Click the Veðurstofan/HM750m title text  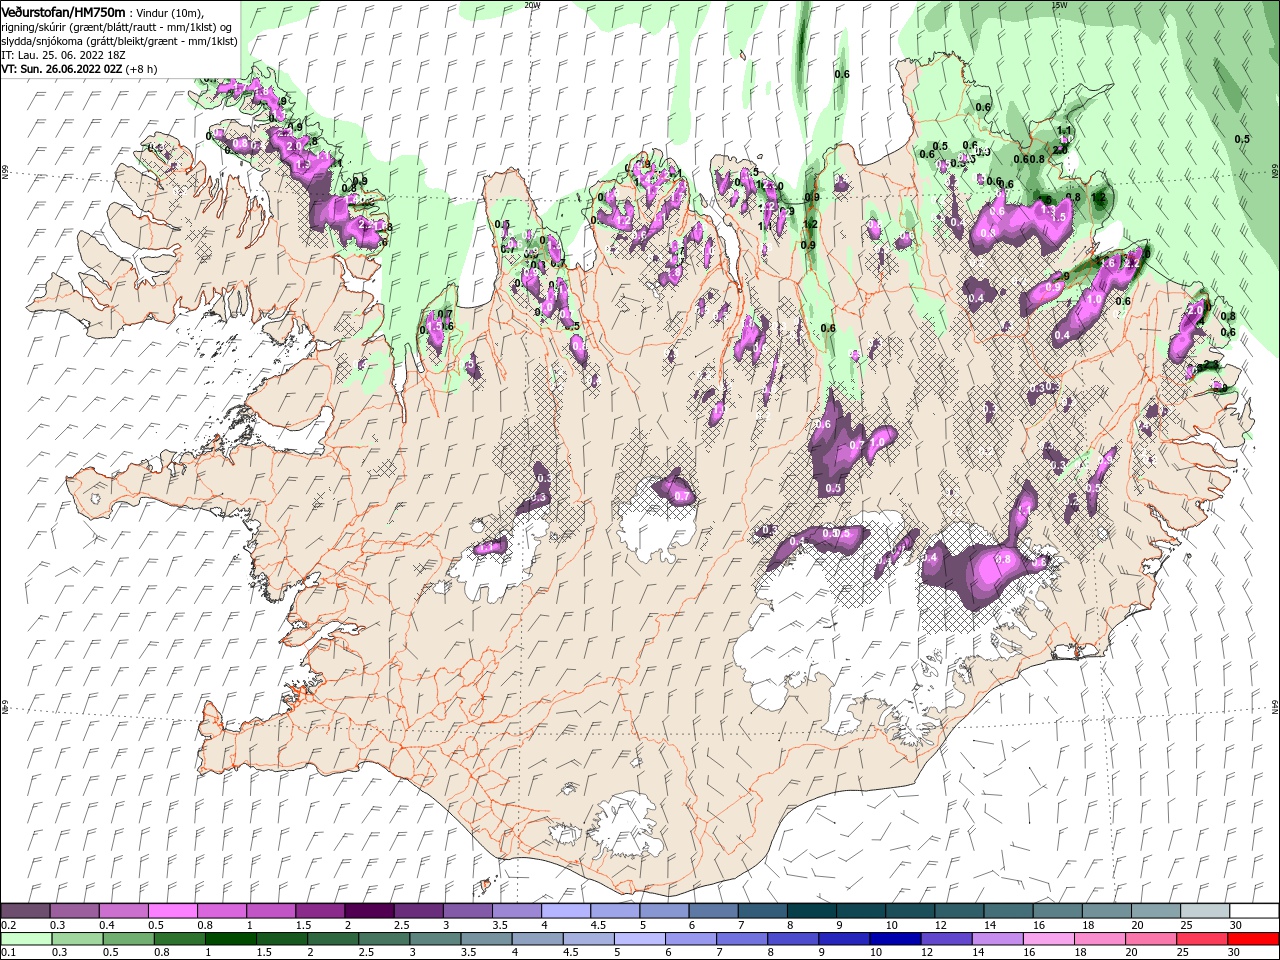click(x=63, y=11)
